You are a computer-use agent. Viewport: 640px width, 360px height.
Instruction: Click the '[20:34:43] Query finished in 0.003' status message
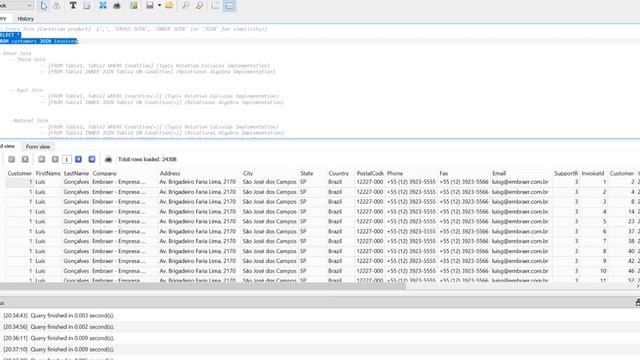click(x=59, y=316)
